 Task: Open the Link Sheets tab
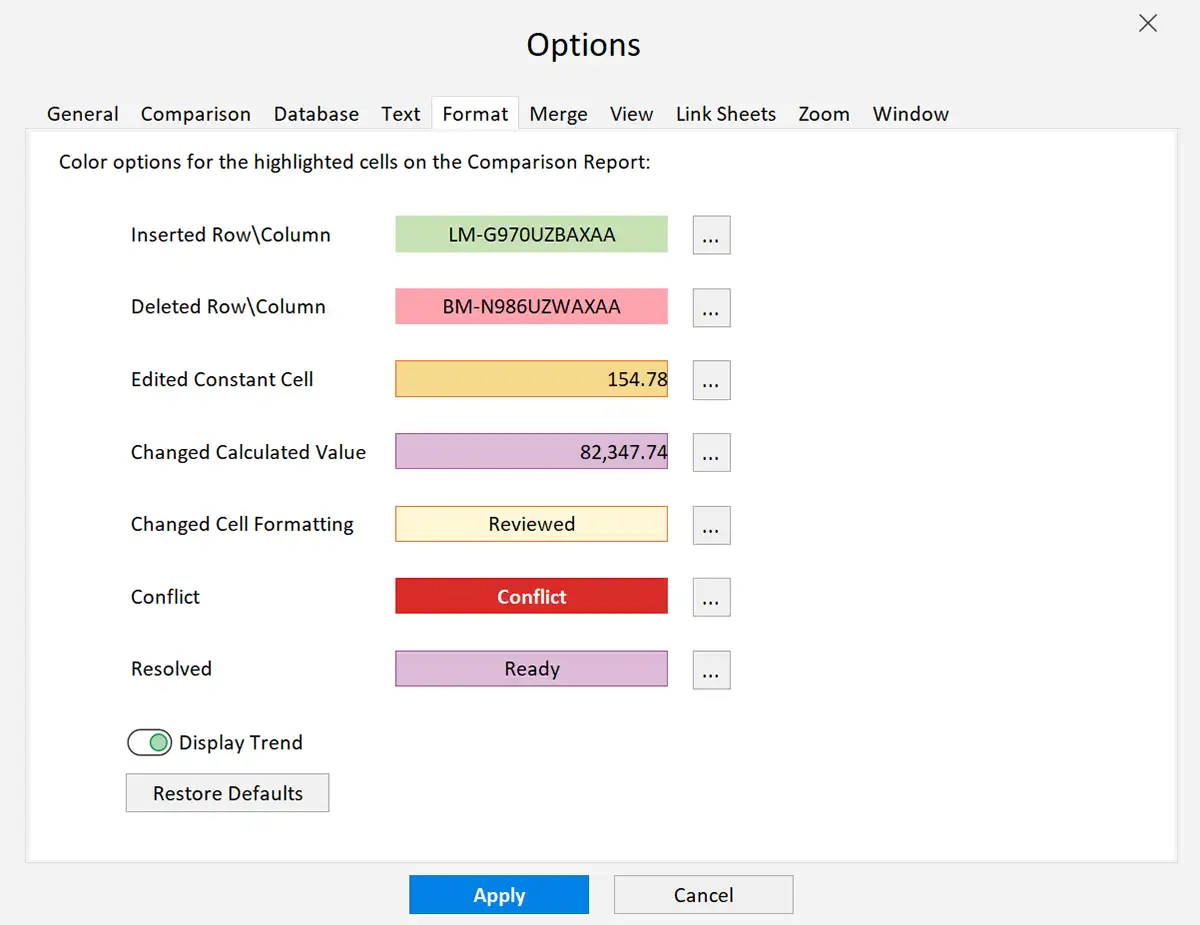tap(725, 114)
